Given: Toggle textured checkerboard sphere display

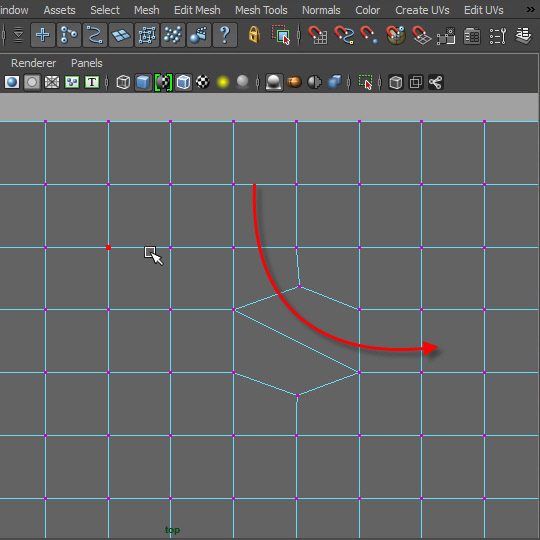Looking at the screenshot, I should click(203, 82).
